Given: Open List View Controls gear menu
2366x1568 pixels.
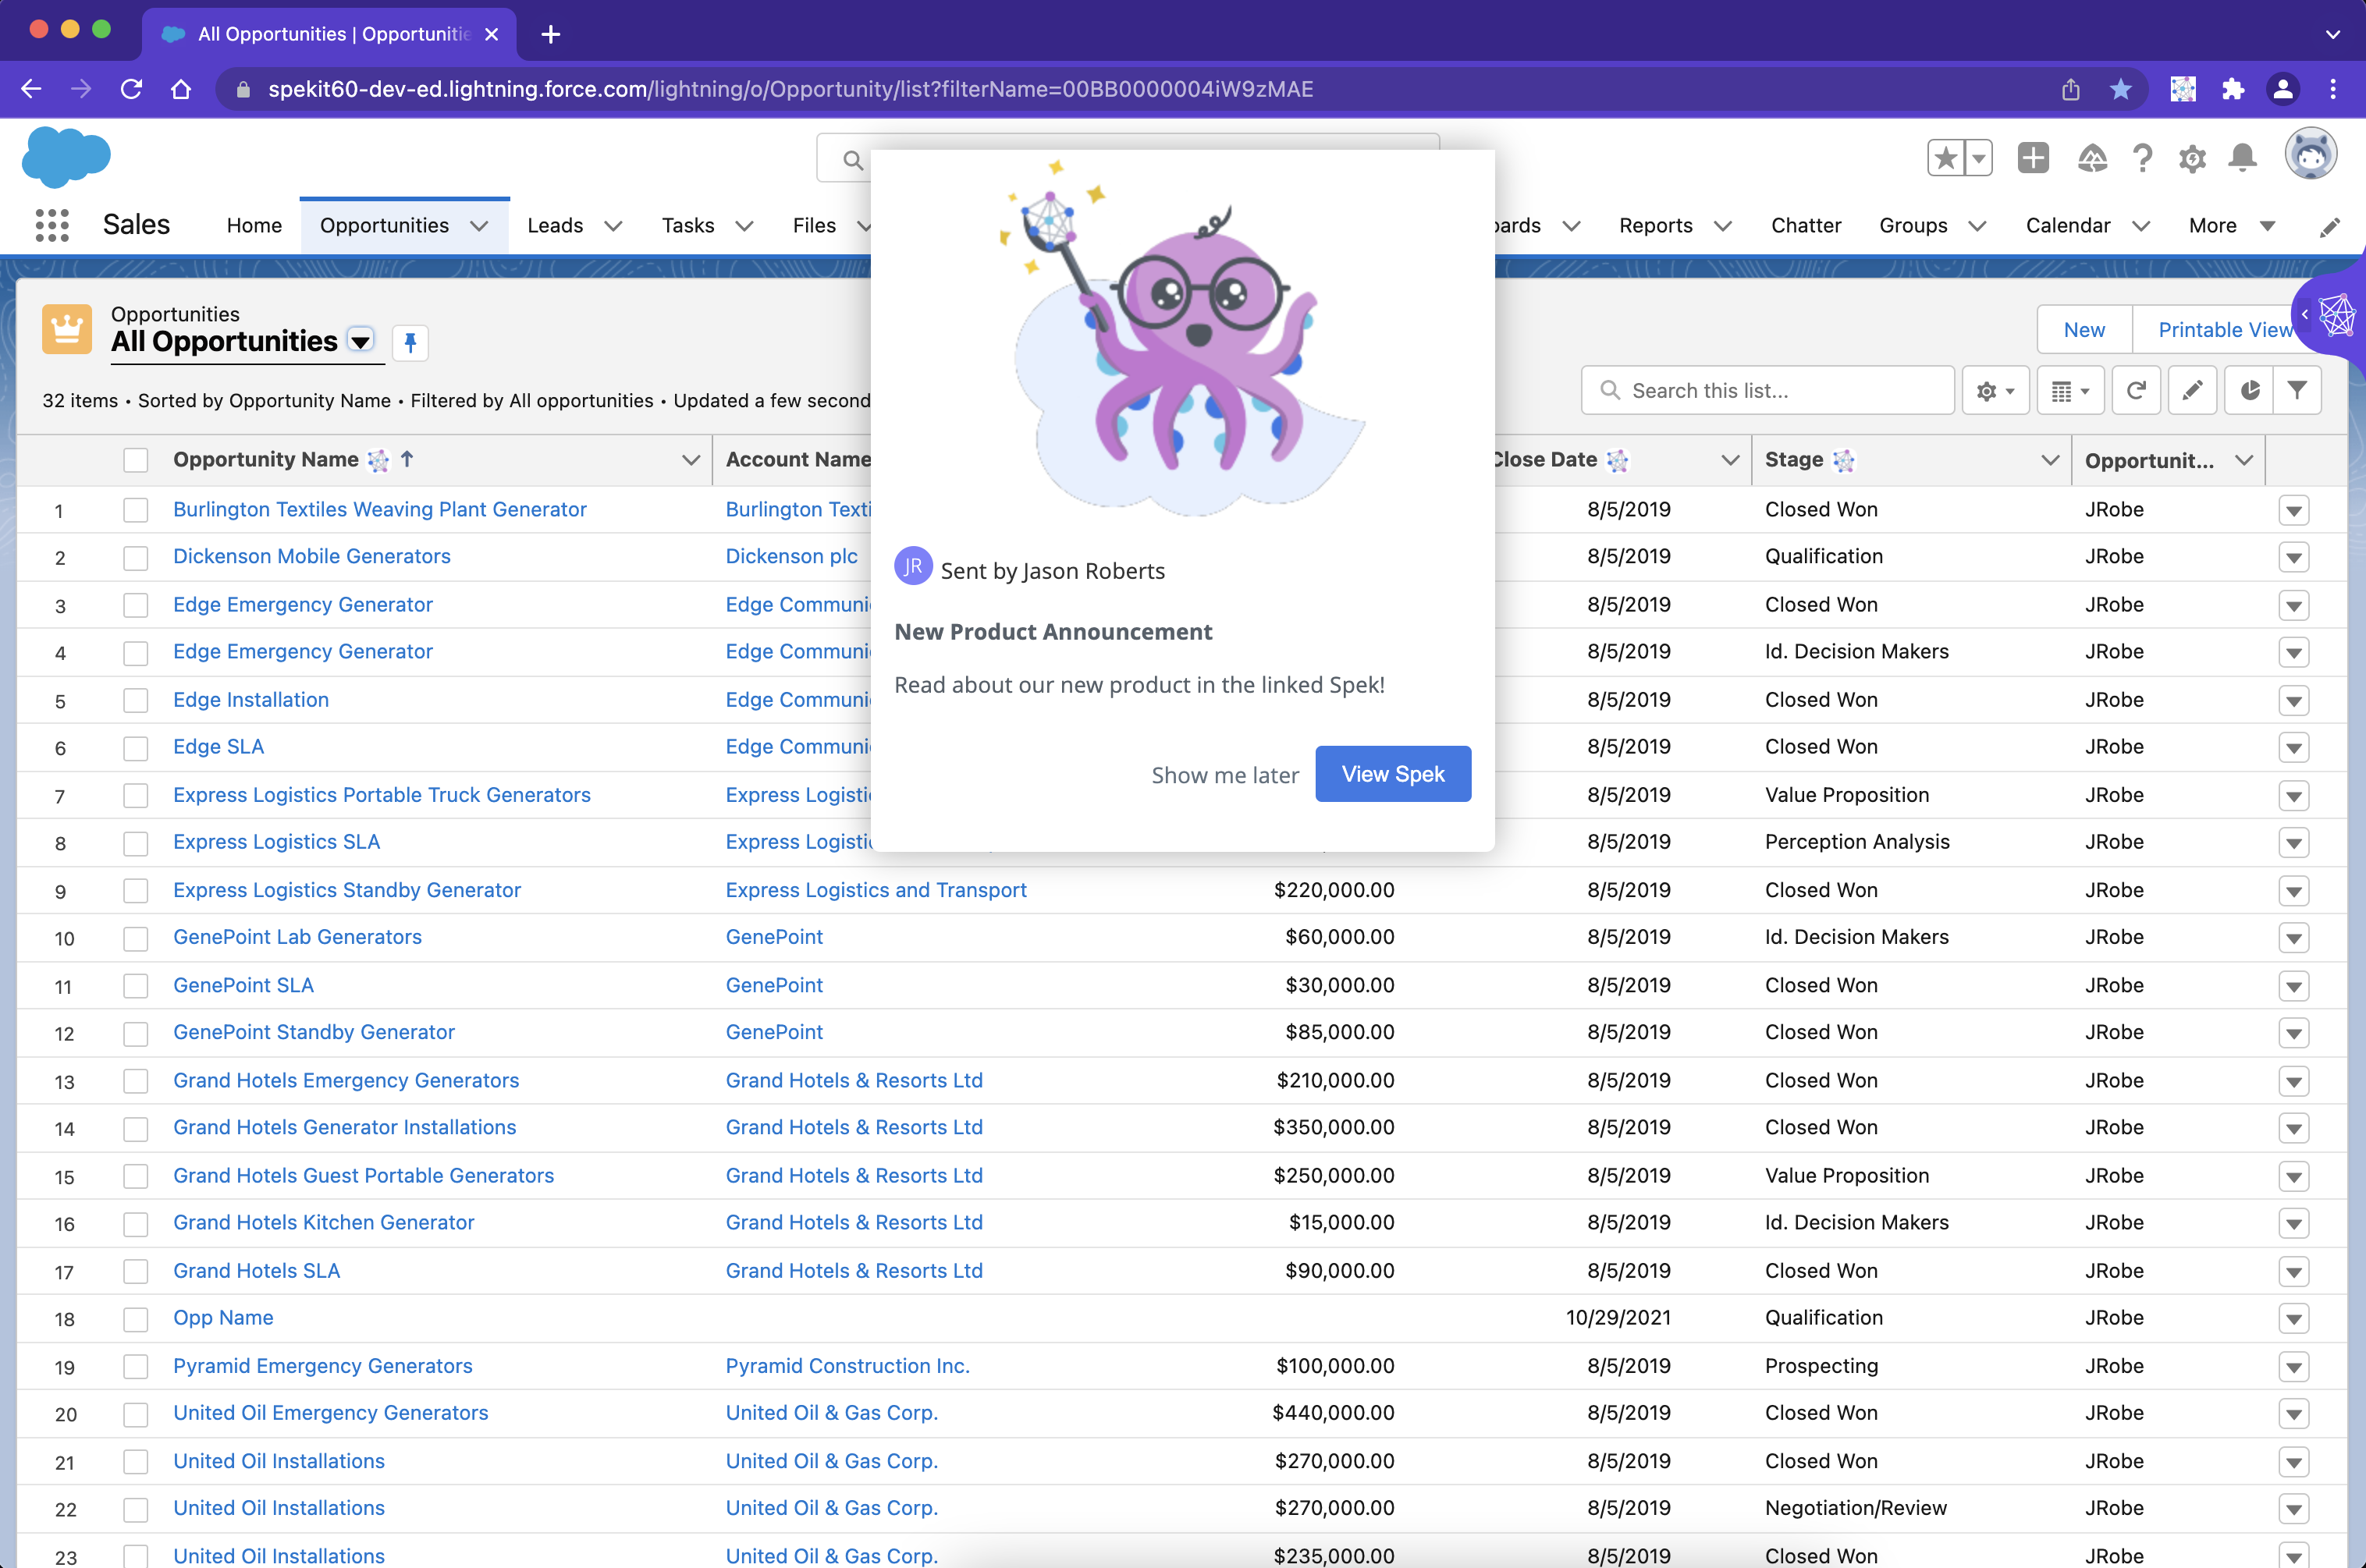Looking at the screenshot, I should [x=1995, y=391].
